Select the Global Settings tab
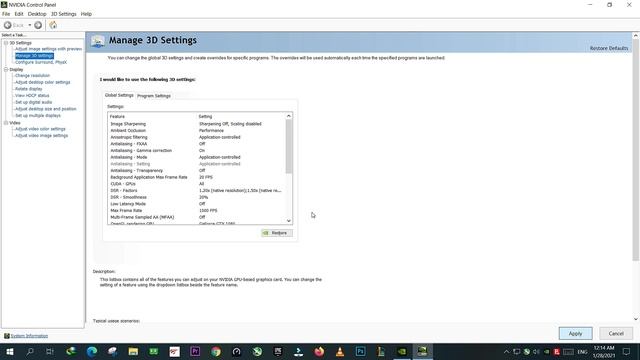 click(x=119, y=95)
